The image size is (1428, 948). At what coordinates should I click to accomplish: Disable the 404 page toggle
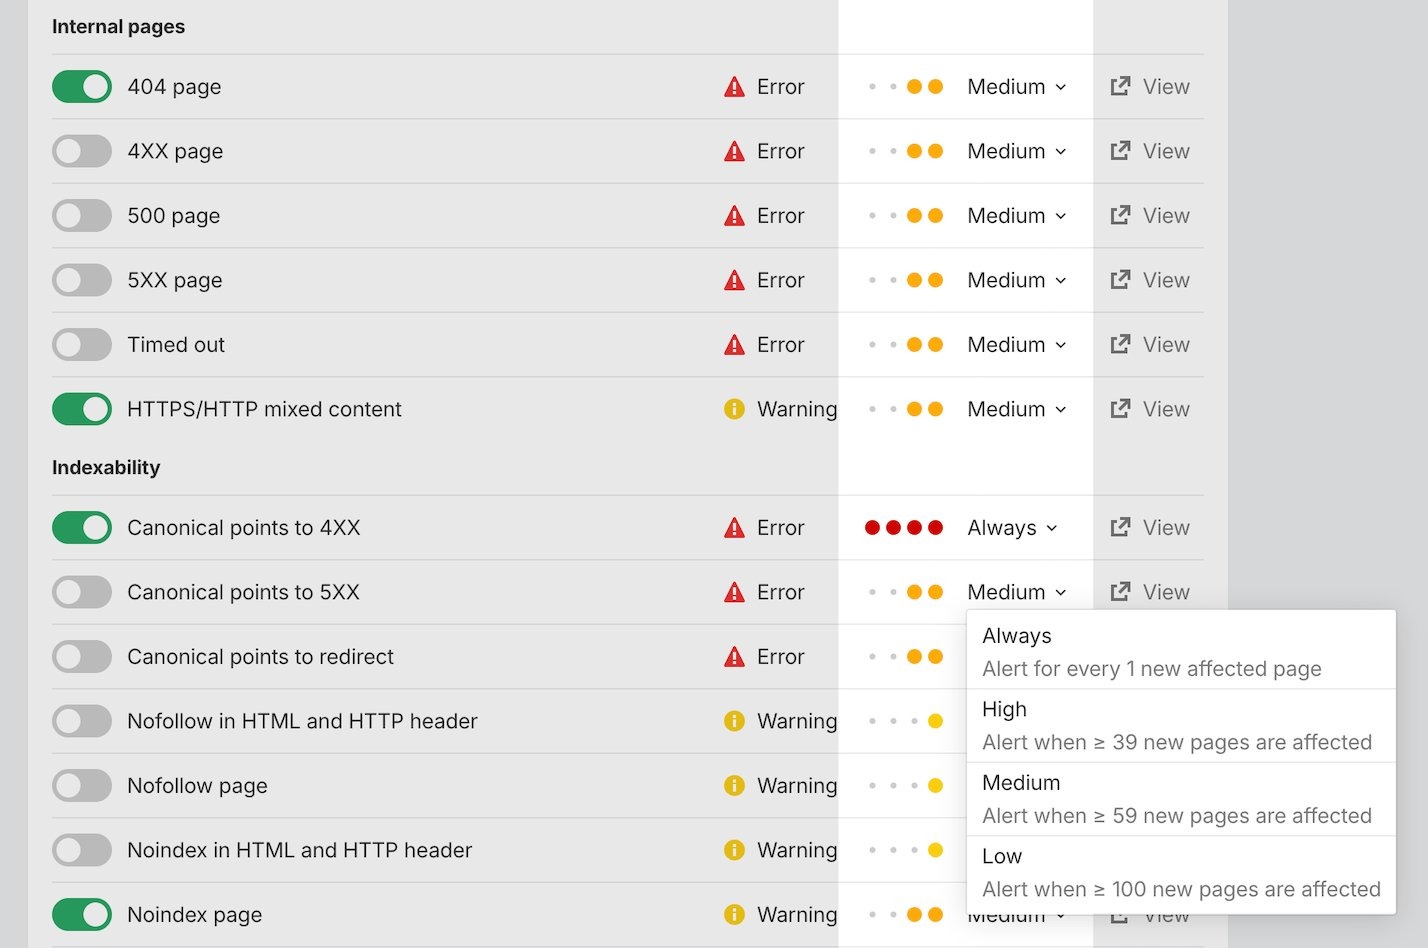(82, 87)
